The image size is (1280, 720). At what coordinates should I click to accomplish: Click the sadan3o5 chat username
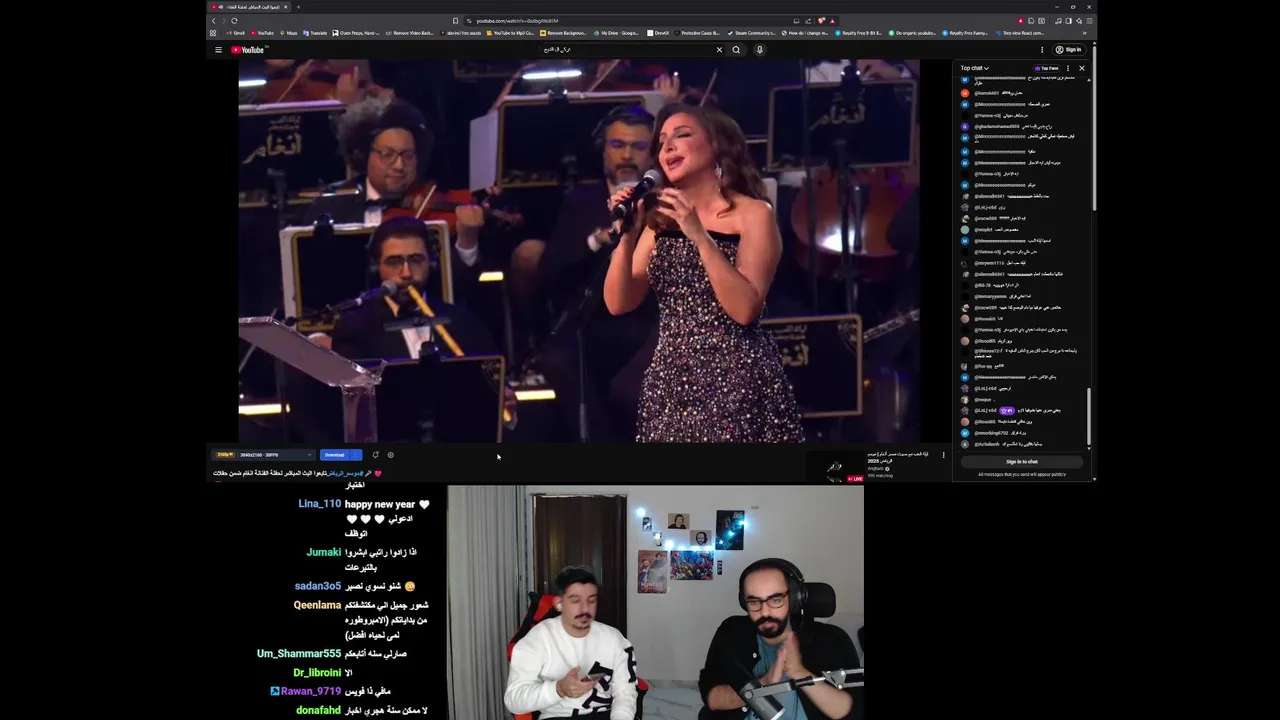pyautogui.click(x=318, y=586)
